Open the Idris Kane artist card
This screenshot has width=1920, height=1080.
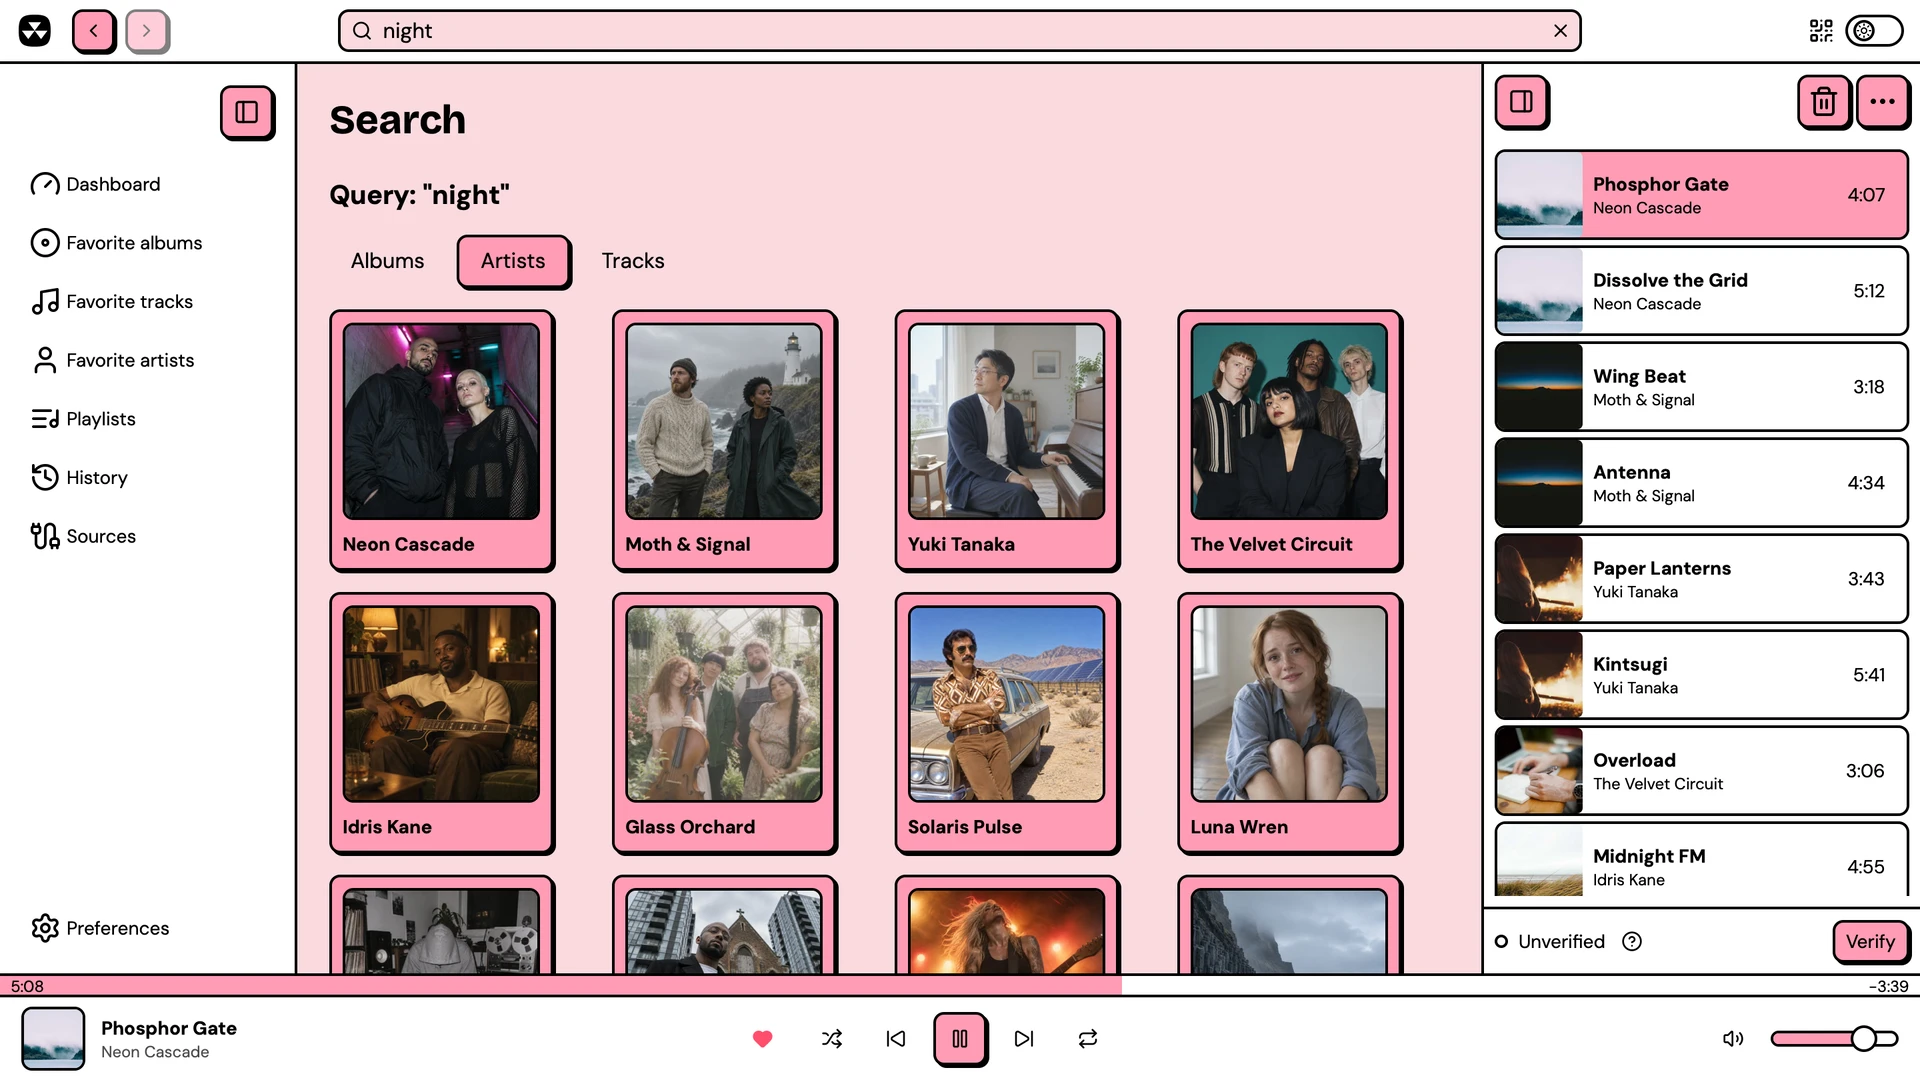coord(442,724)
